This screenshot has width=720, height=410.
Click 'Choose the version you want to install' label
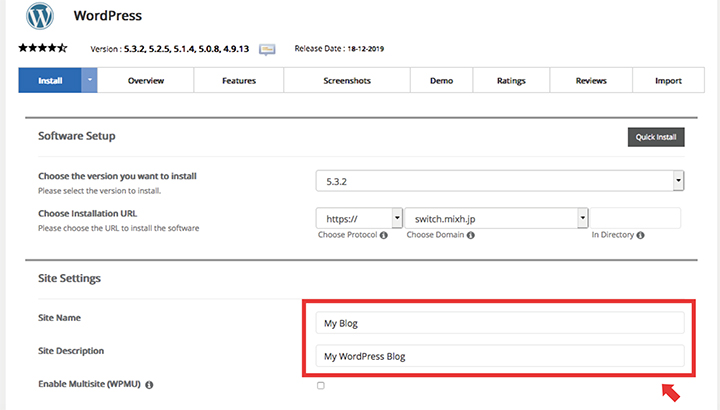(117, 176)
